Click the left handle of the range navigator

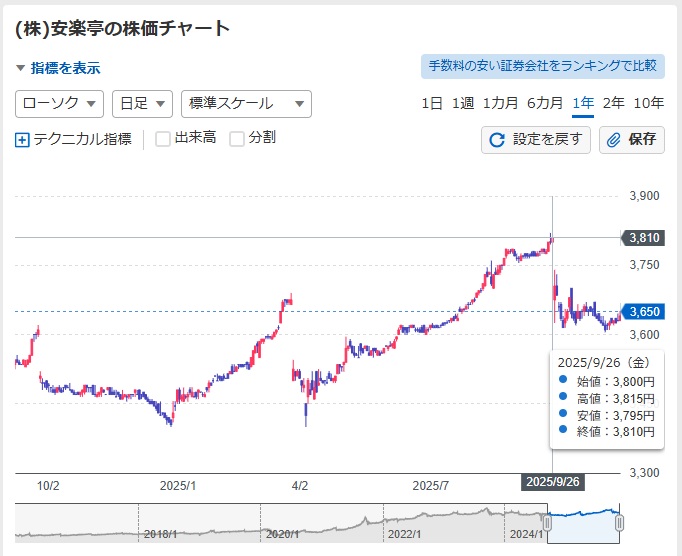[x=547, y=523]
